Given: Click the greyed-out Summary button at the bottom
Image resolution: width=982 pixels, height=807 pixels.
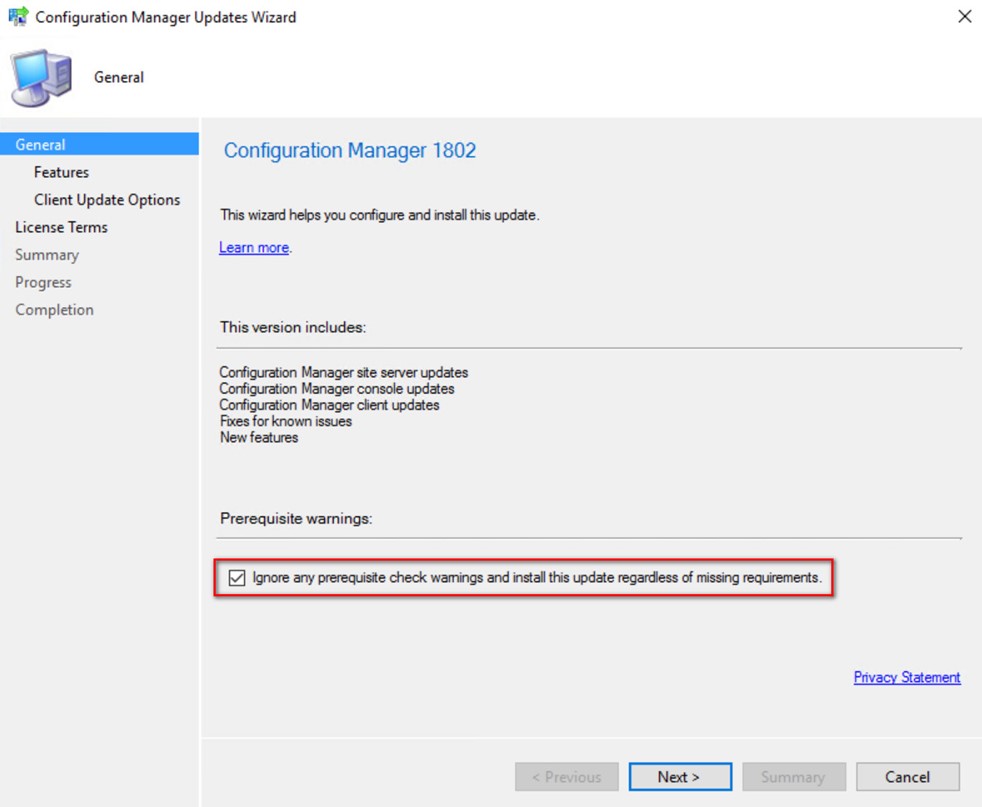Looking at the screenshot, I should 794,777.
